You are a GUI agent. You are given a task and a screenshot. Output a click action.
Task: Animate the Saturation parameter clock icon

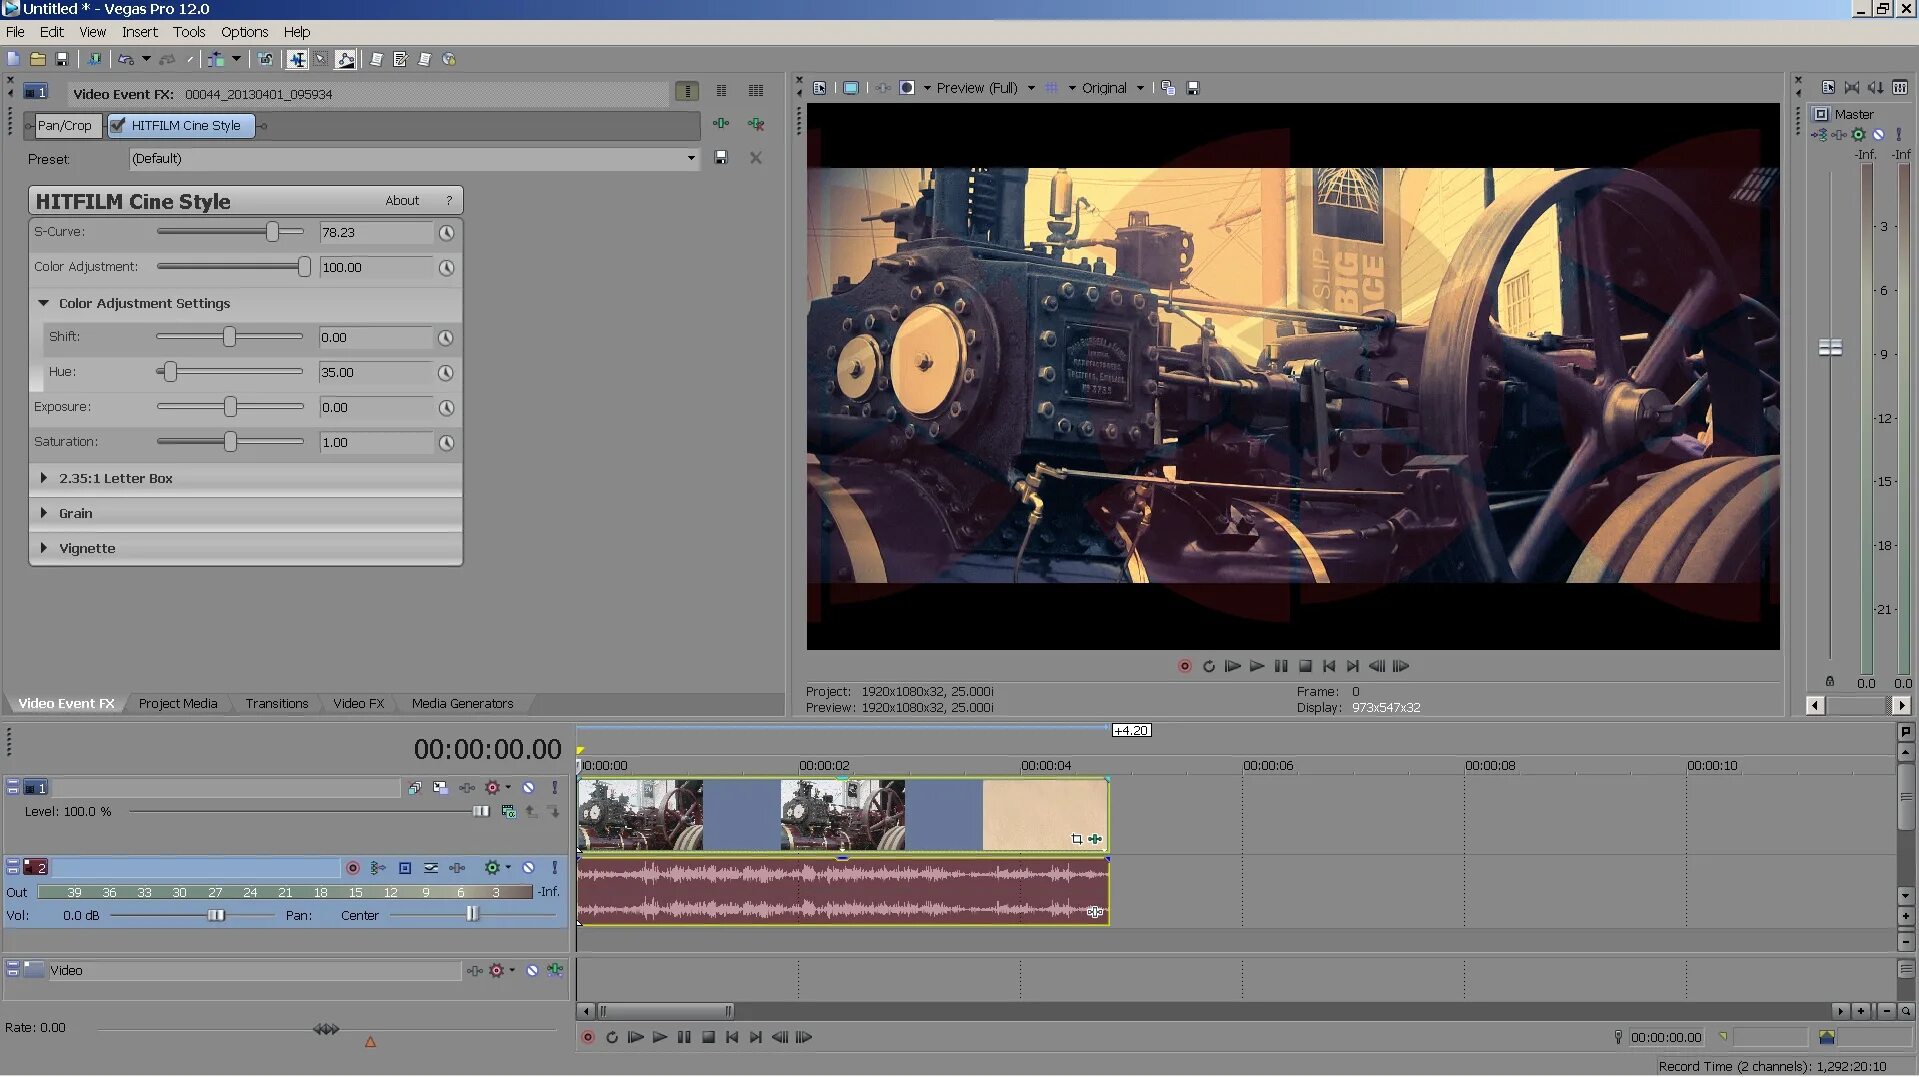(446, 442)
